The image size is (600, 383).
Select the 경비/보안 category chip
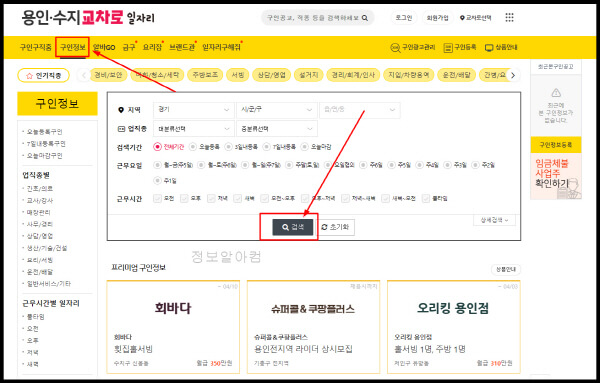coord(108,75)
